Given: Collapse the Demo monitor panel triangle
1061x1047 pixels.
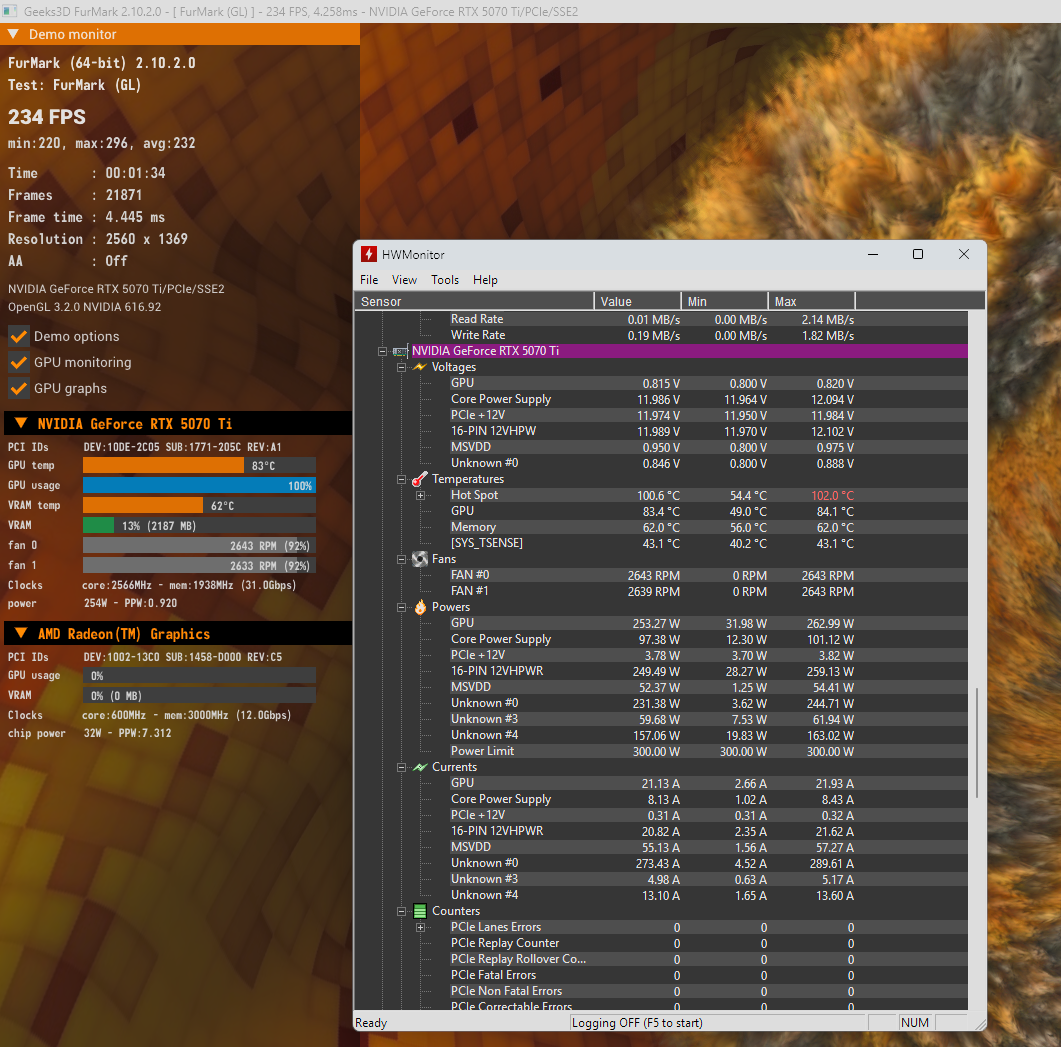Looking at the screenshot, I should (13, 34).
